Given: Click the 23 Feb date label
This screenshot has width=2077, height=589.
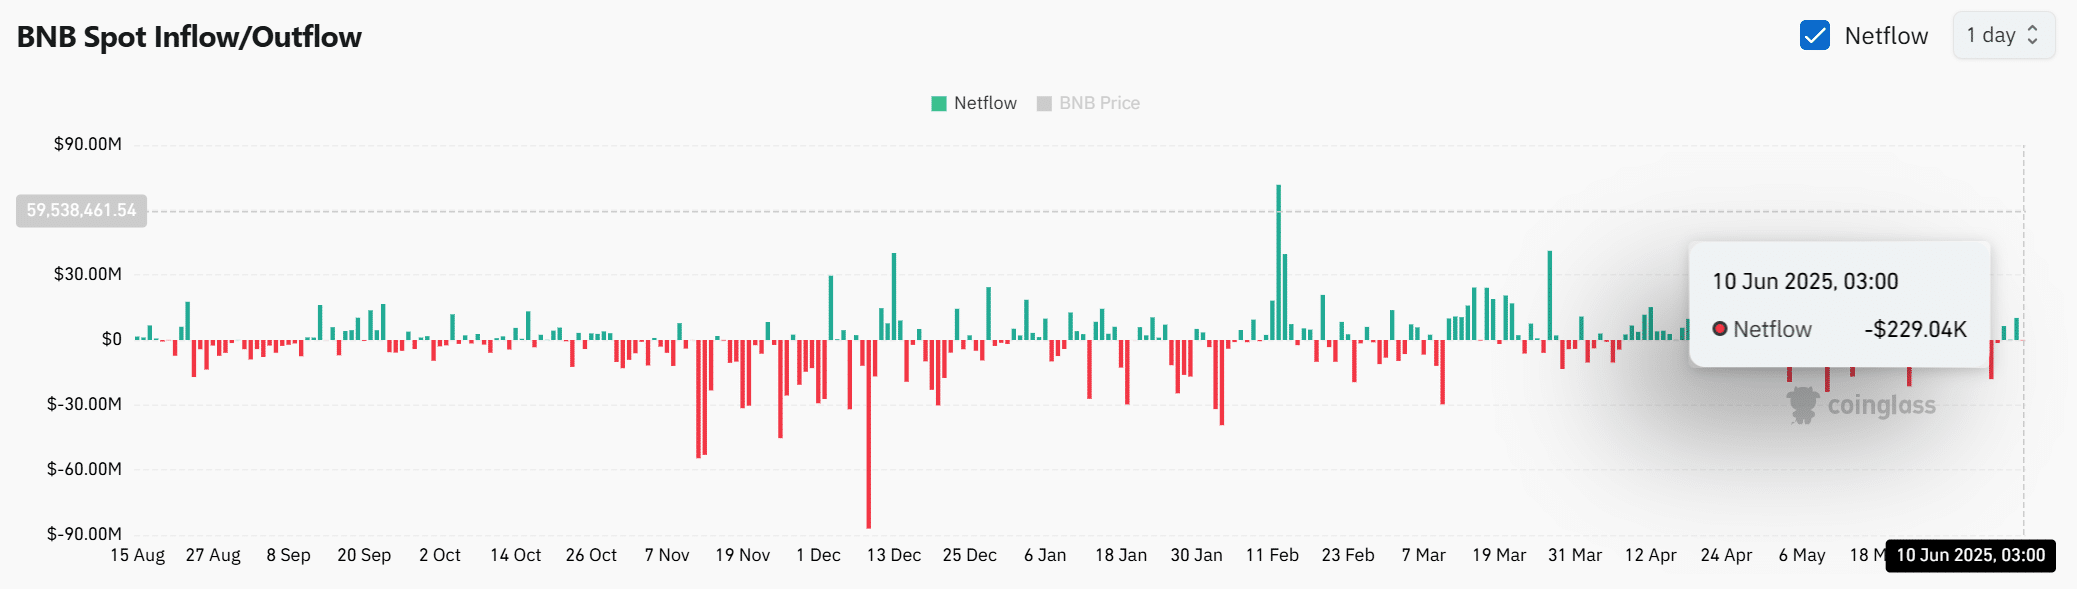Looking at the screenshot, I should [x=1348, y=555].
